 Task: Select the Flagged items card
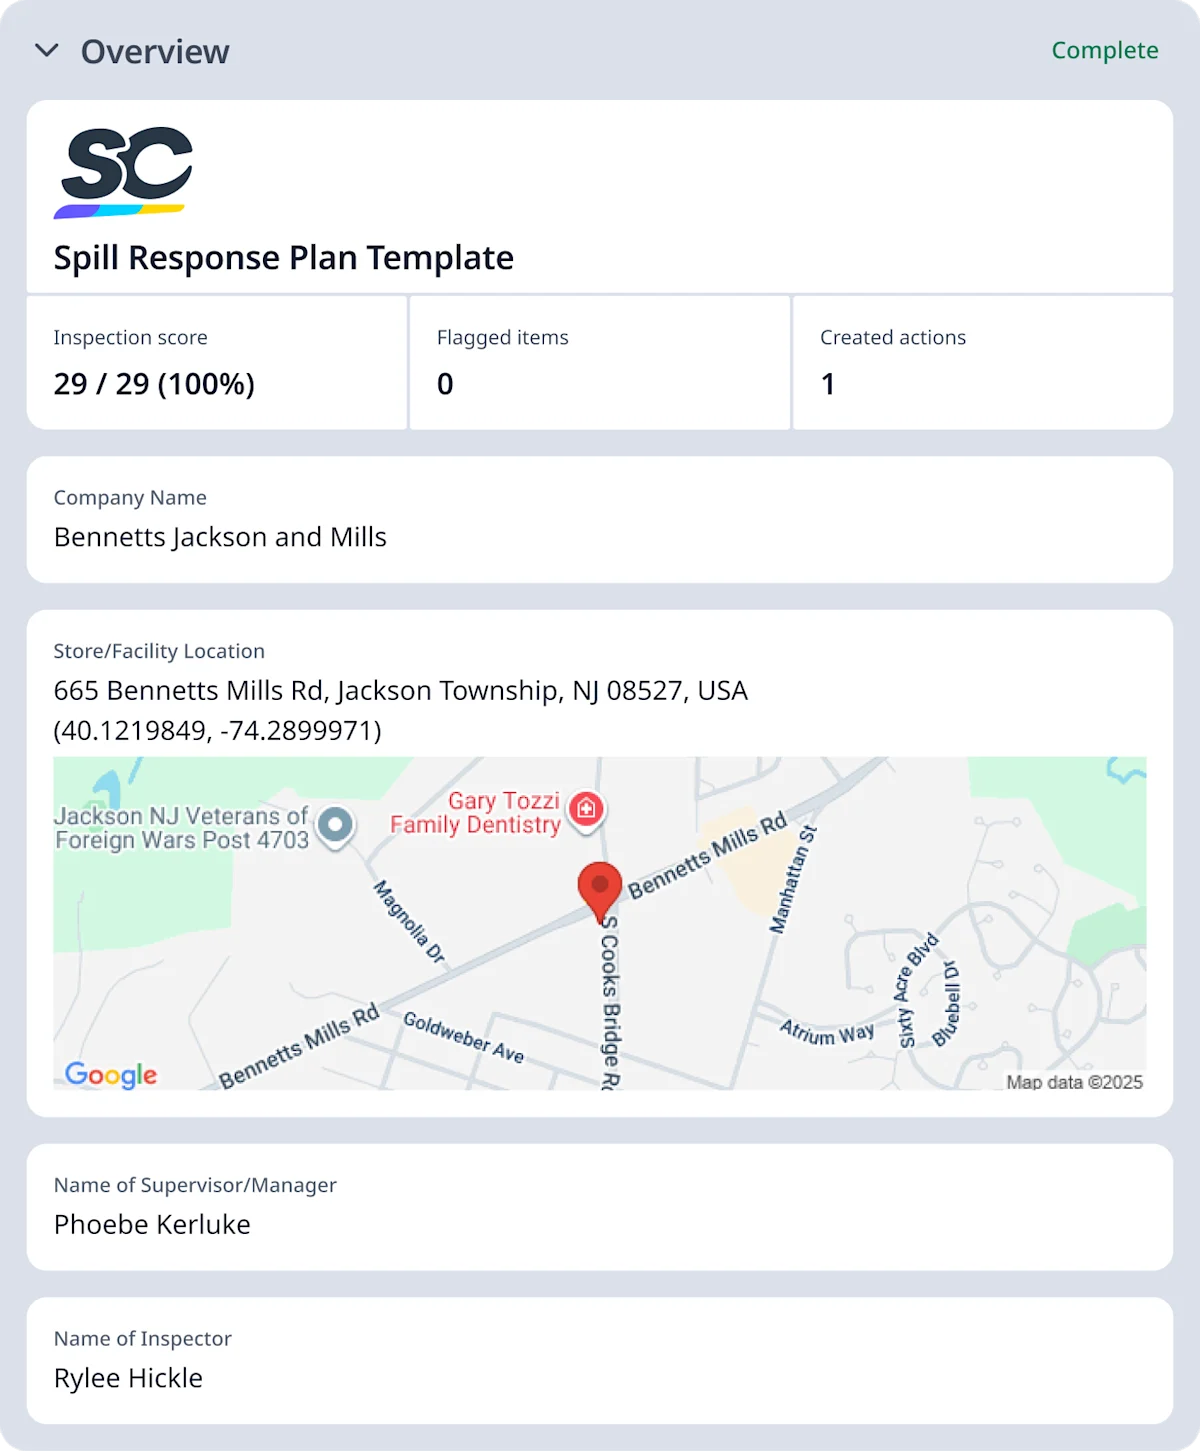tap(600, 362)
